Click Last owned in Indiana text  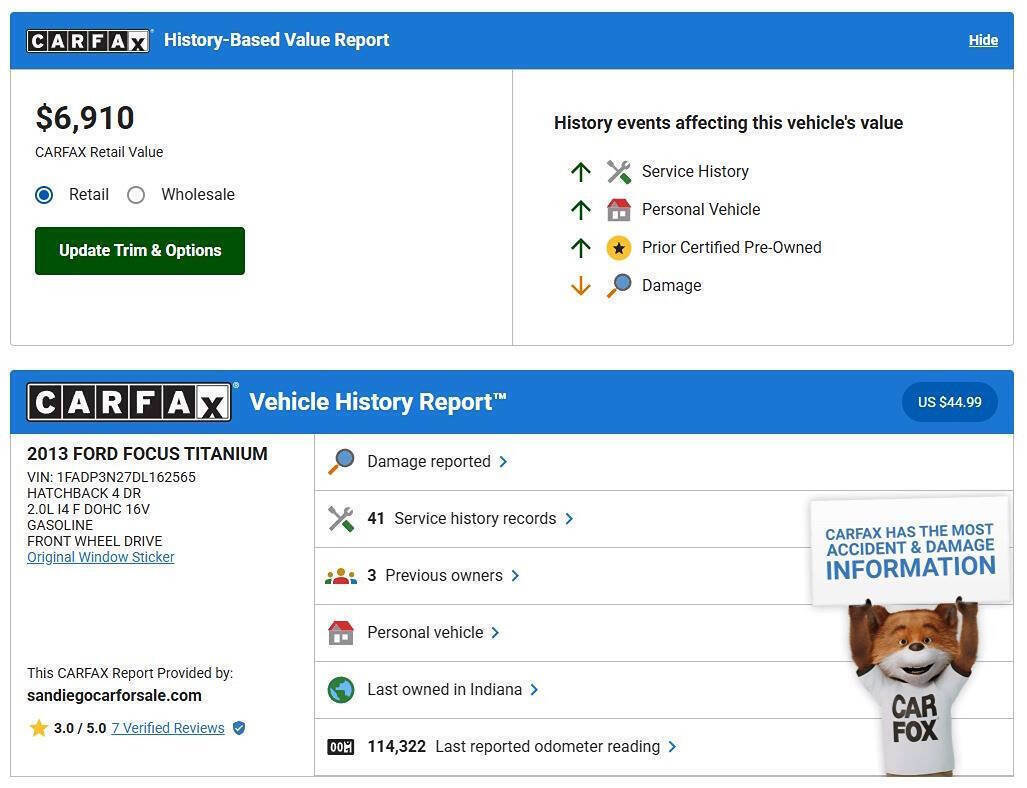(x=445, y=690)
